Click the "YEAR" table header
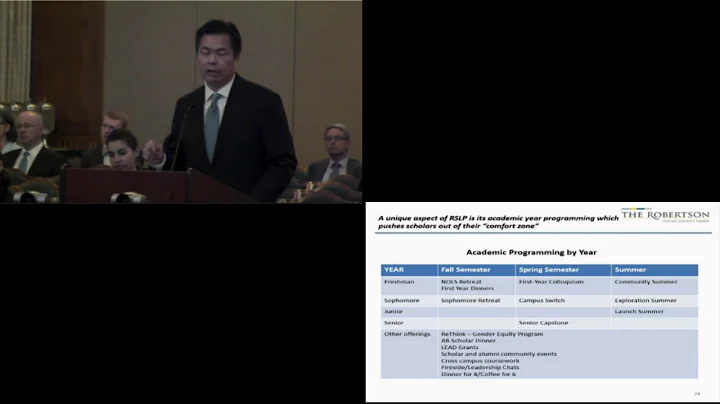 tap(394, 270)
